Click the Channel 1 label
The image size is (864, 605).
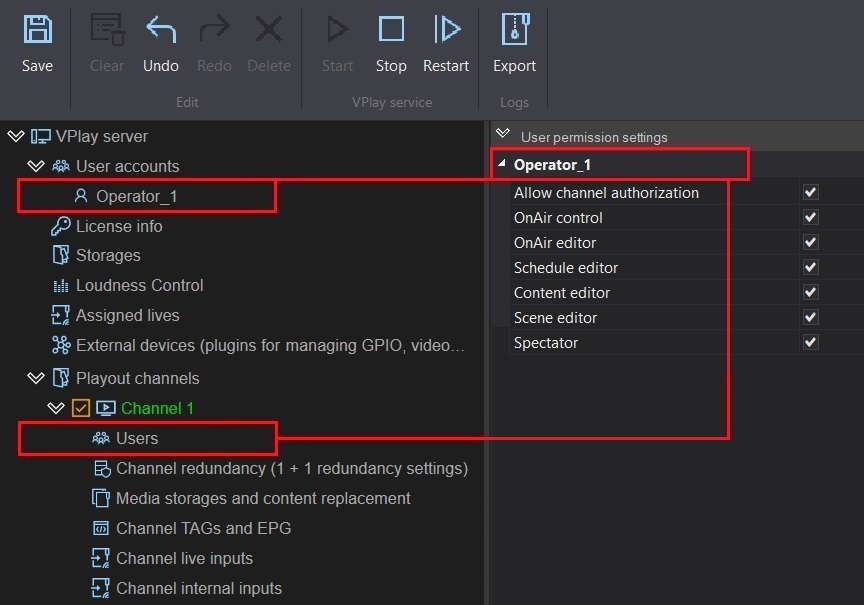pyautogui.click(x=158, y=408)
